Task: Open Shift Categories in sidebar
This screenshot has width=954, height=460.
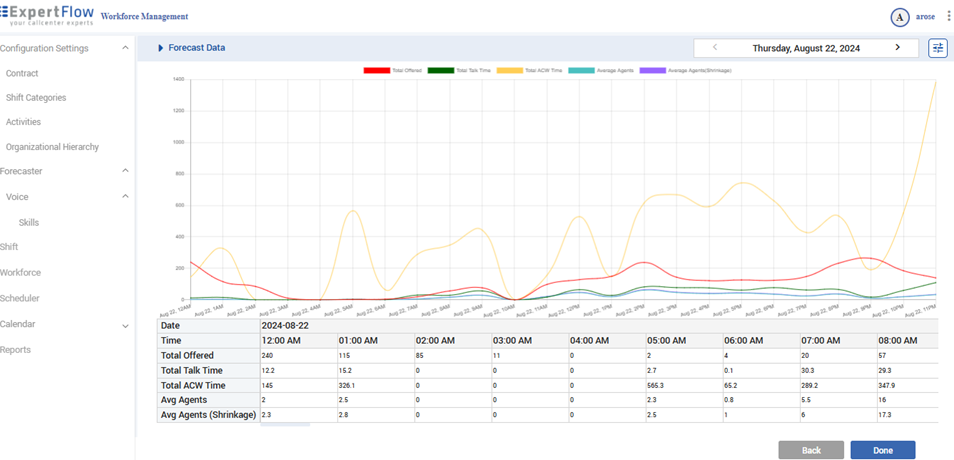Action: coord(36,97)
